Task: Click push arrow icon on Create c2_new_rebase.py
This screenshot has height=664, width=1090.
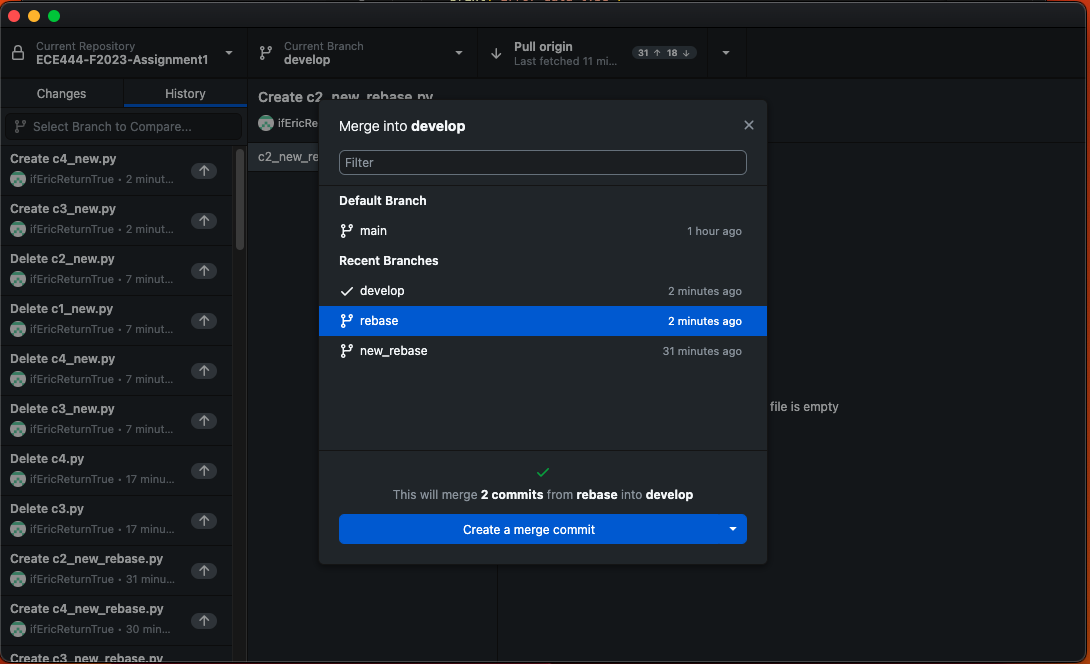Action: (x=204, y=571)
